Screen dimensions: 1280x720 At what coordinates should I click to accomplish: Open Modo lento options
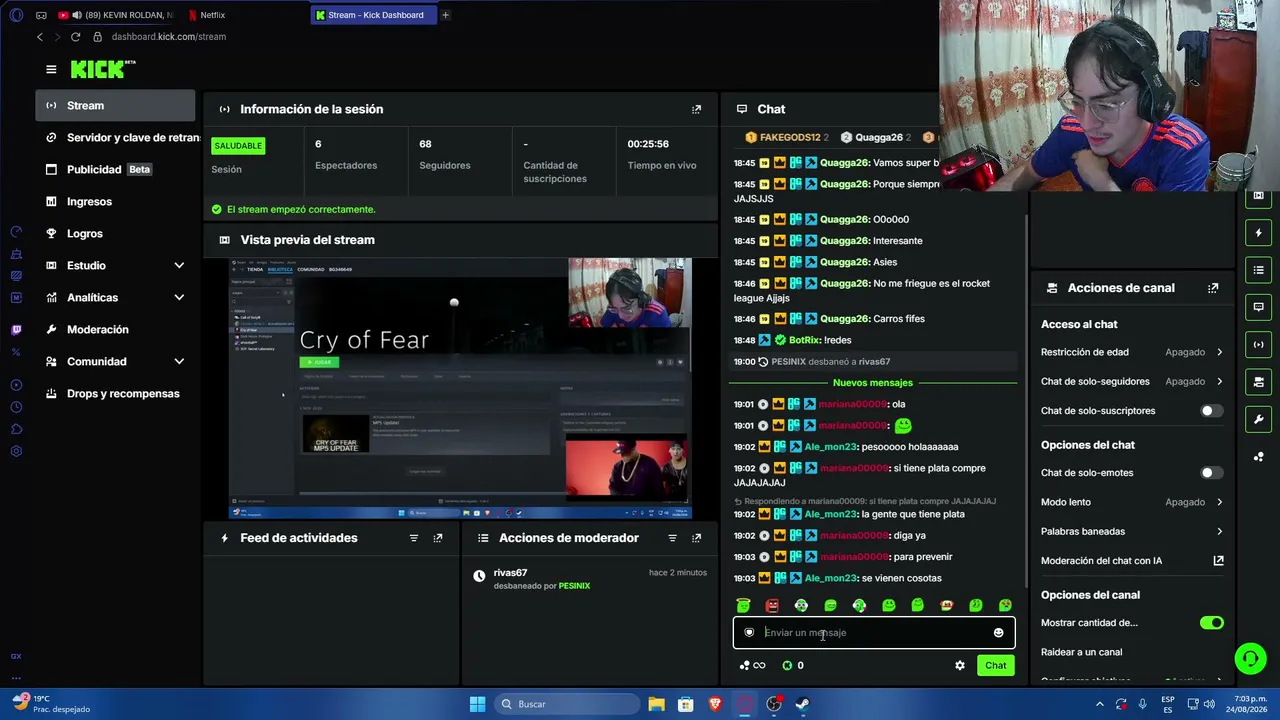1132,502
